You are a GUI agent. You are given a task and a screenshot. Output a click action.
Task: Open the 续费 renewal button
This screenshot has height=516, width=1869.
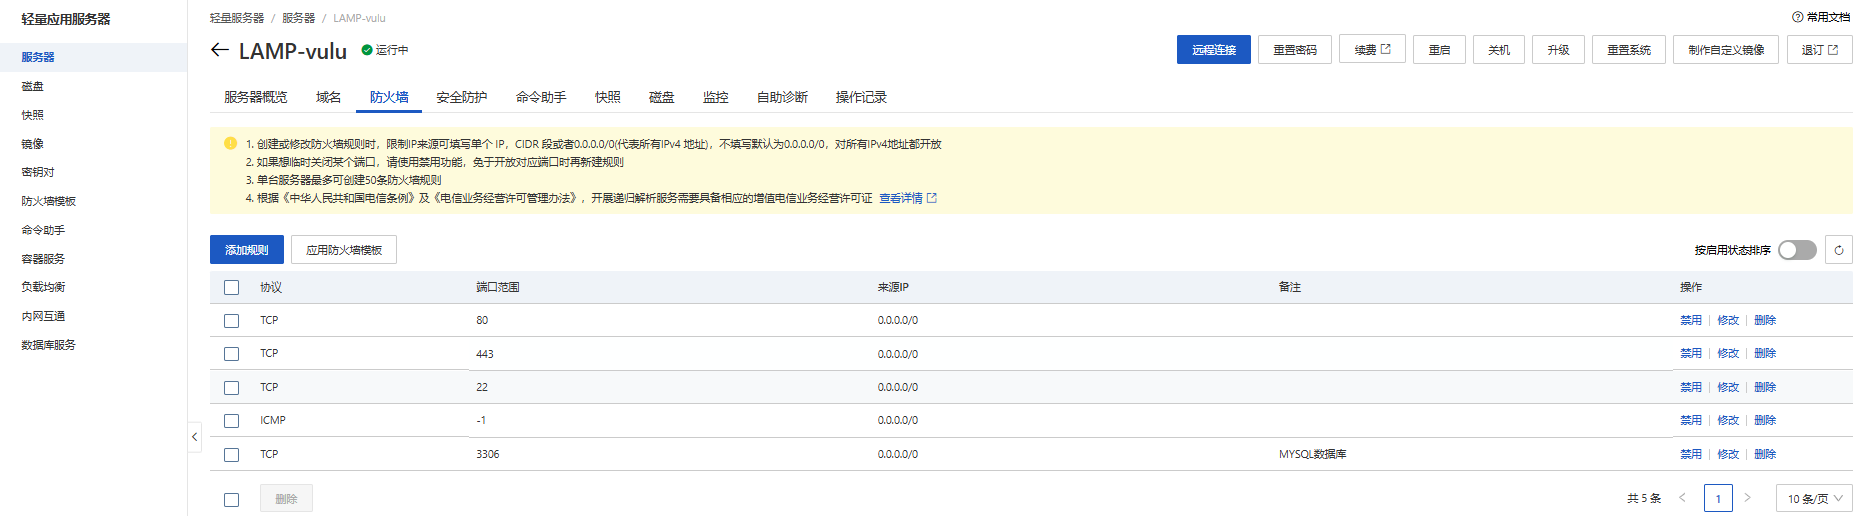[1371, 50]
